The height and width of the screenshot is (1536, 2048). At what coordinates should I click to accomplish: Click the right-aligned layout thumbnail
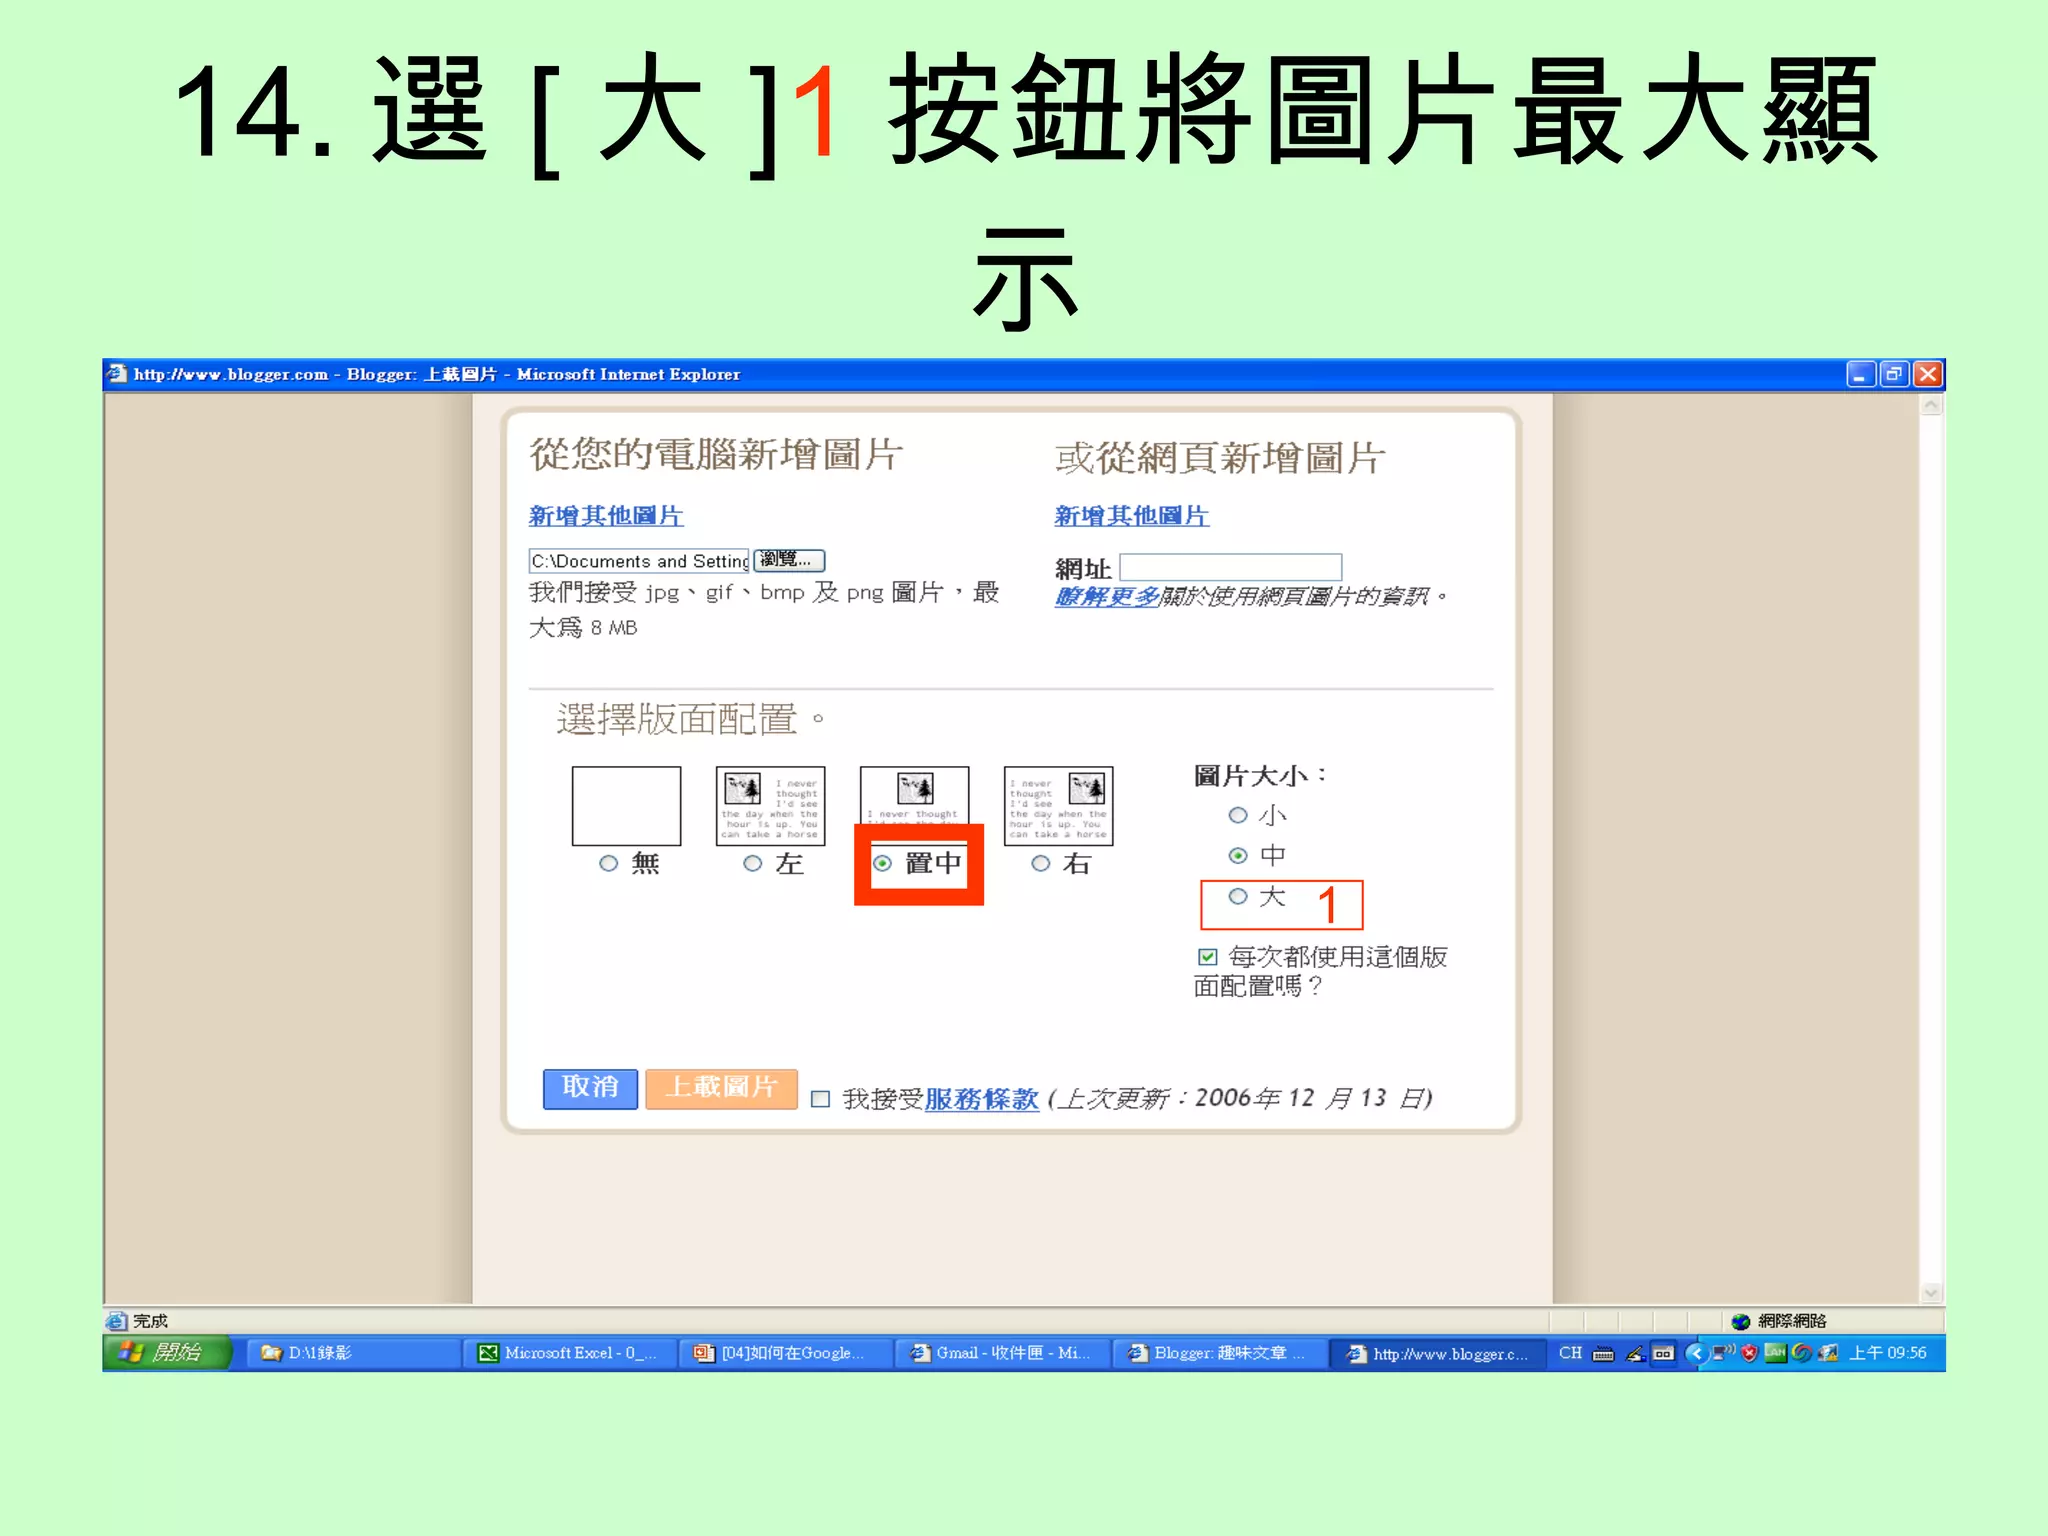[1058, 806]
